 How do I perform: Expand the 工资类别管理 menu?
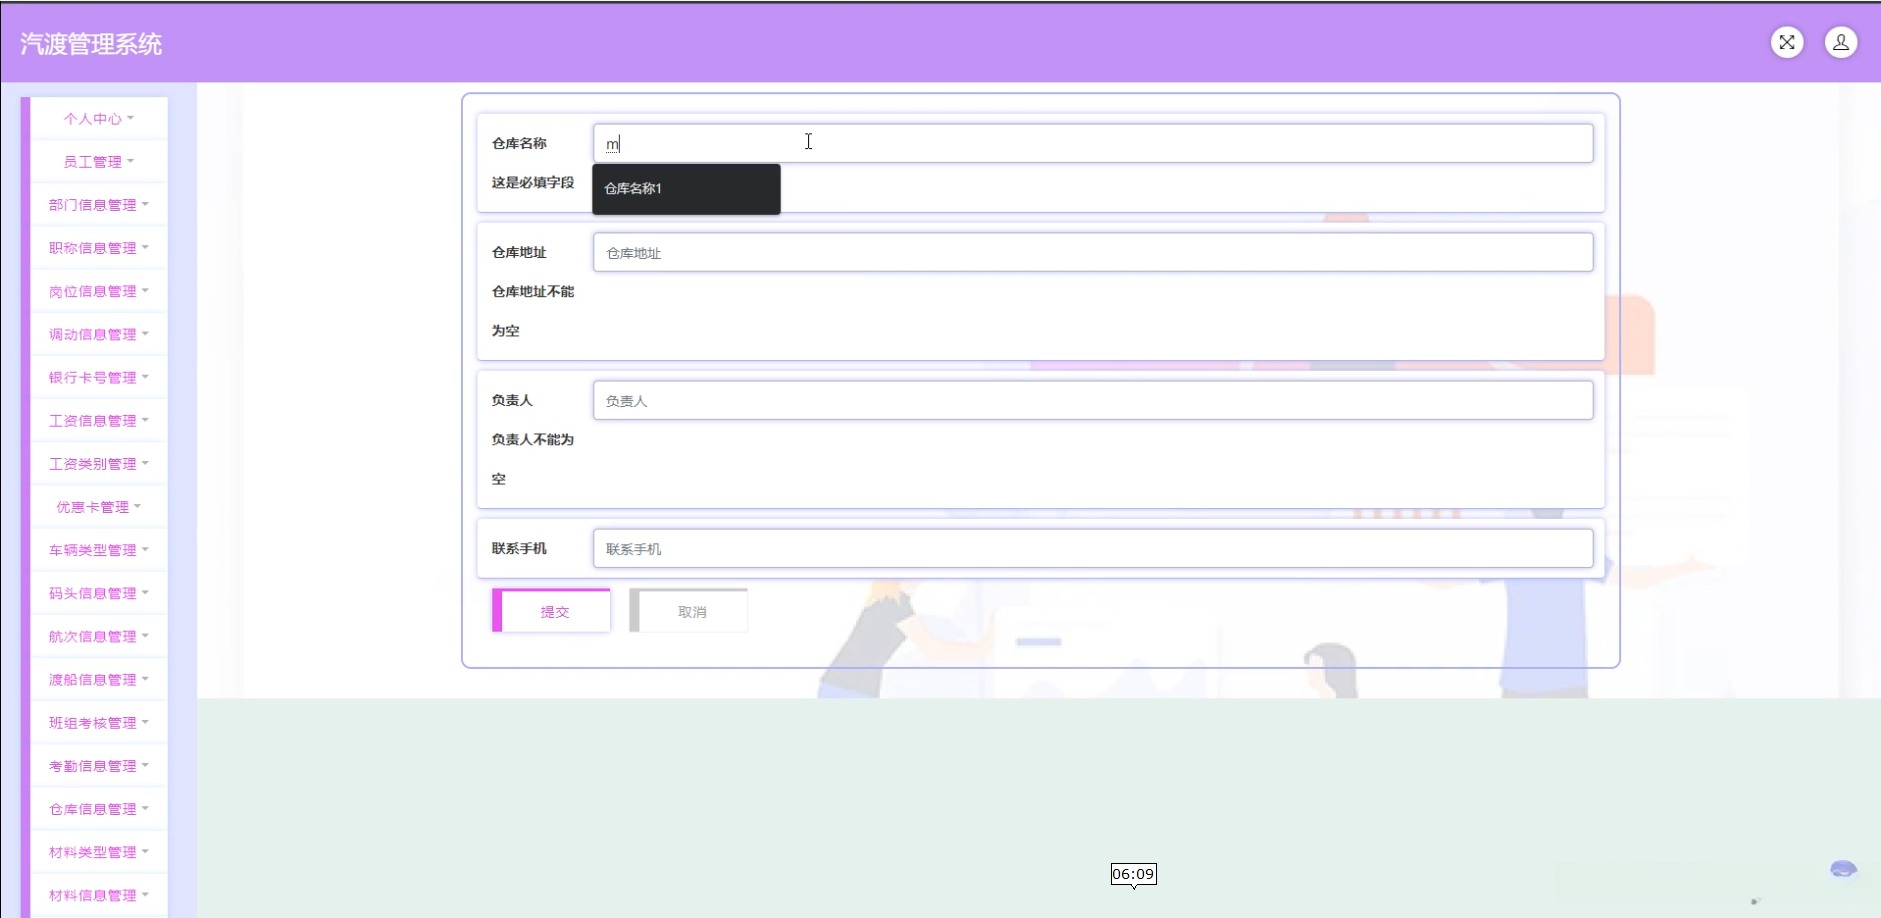99,463
